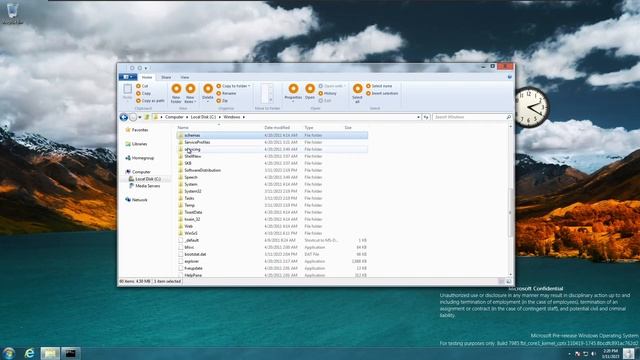Select Homegroup in the navigation pane
640x360 pixels.
click(142, 158)
